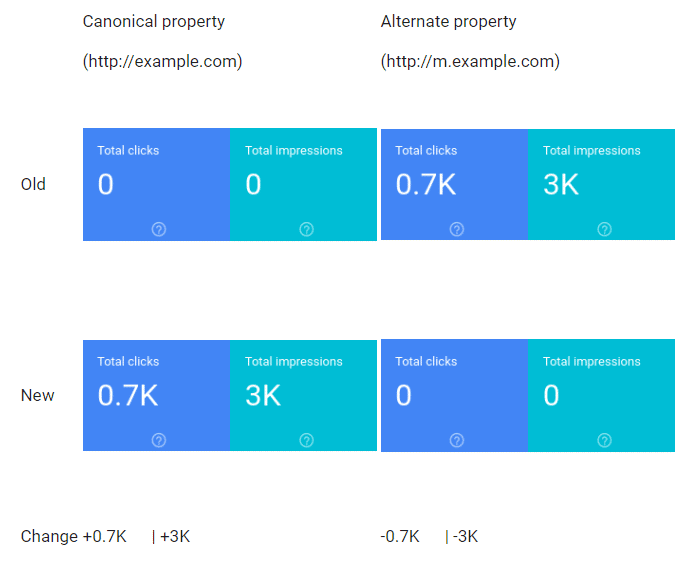Screen dimensions: 699x568
Task: Click help icon under Old alternate Total clicks
Action: point(456,229)
